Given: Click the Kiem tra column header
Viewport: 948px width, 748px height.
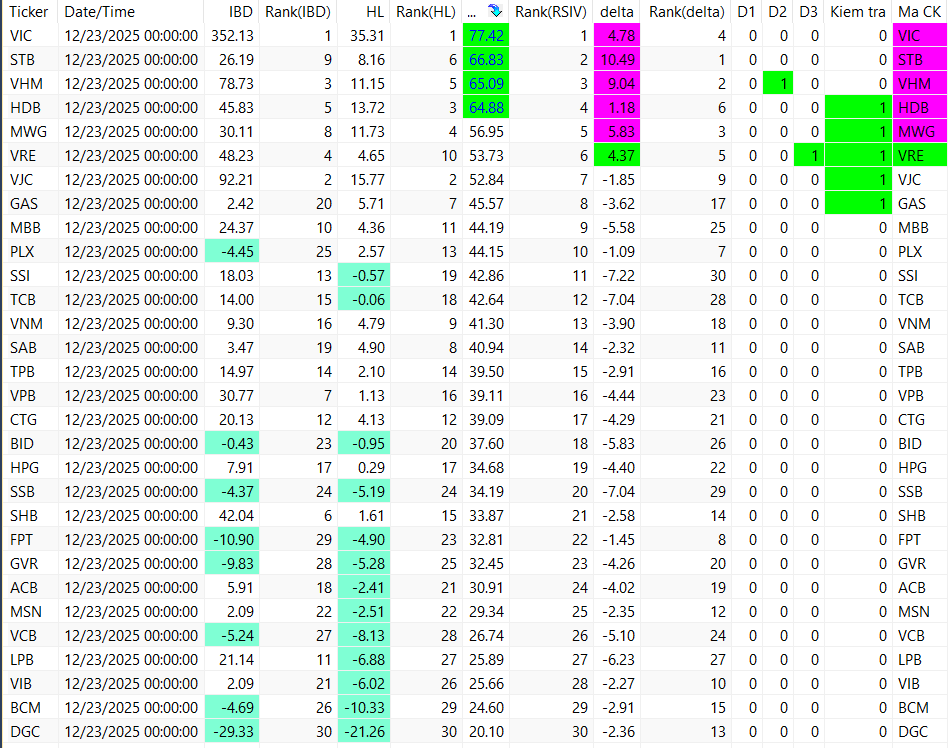Looking at the screenshot, I should 858,11.
